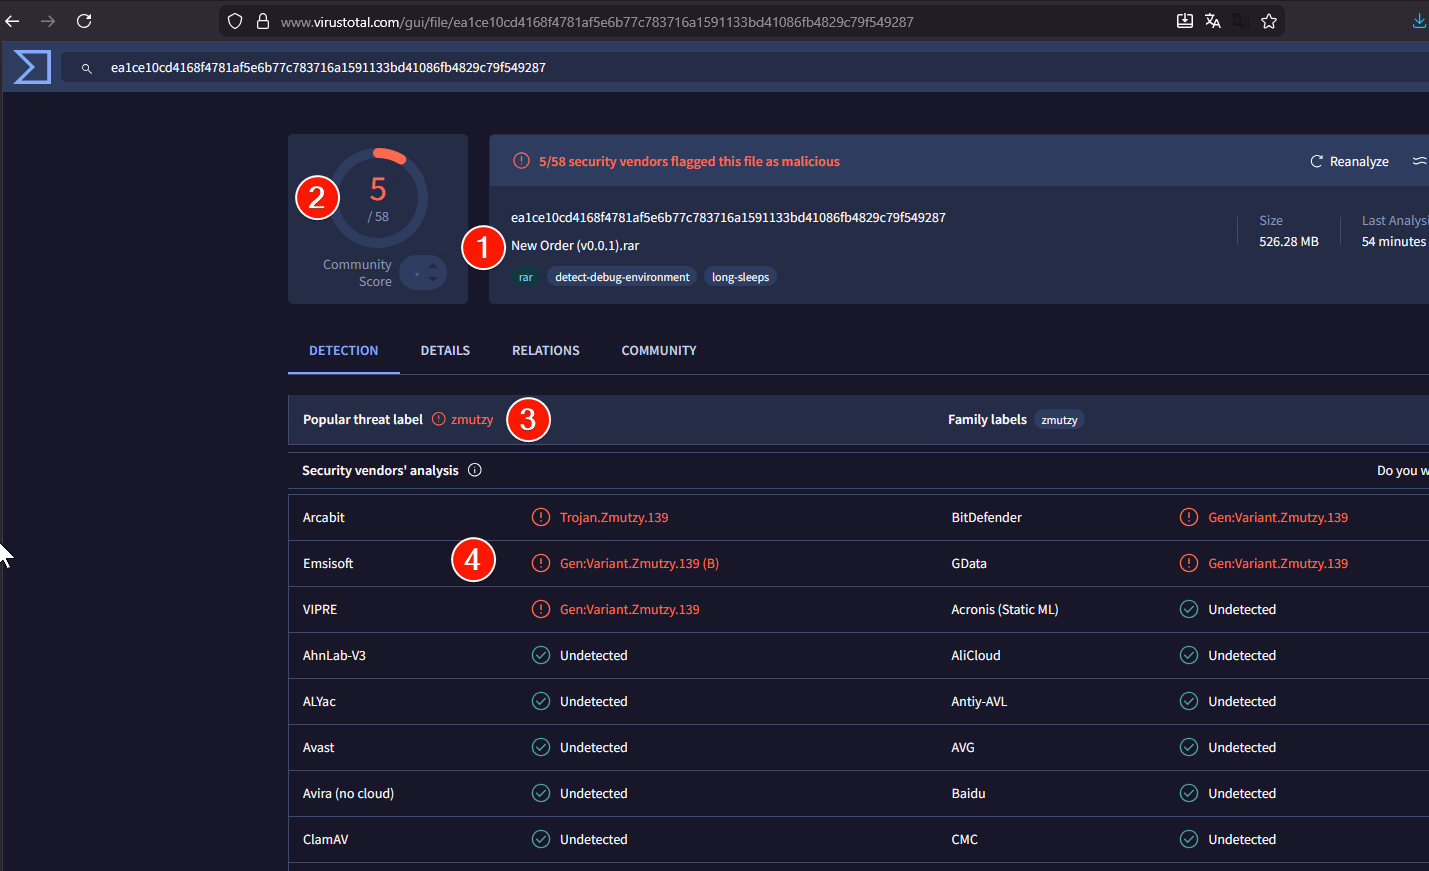The height and width of the screenshot is (871, 1429).
Task: Click the Arcabit vendor name
Action: [x=324, y=517]
